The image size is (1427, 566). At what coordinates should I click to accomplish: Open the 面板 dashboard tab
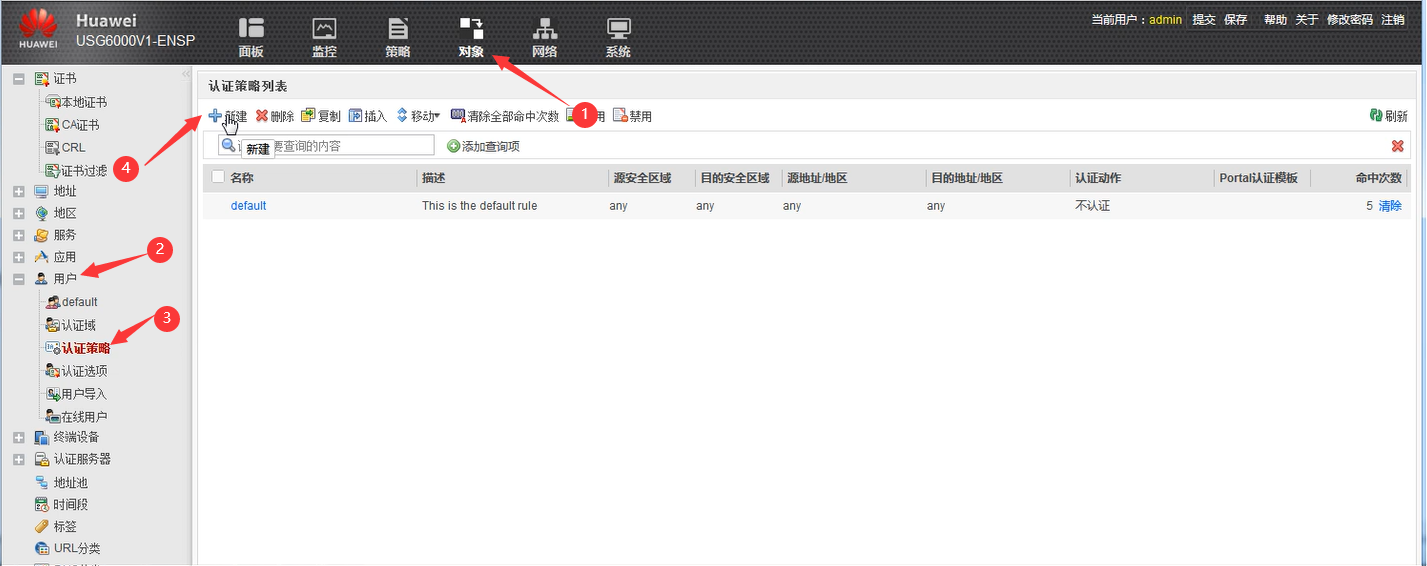pyautogui.click(x=251, y=38)
